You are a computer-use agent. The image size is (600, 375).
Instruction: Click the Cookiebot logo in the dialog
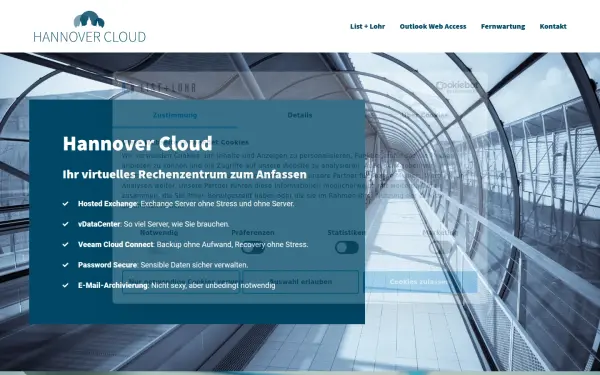click(457, 87)
